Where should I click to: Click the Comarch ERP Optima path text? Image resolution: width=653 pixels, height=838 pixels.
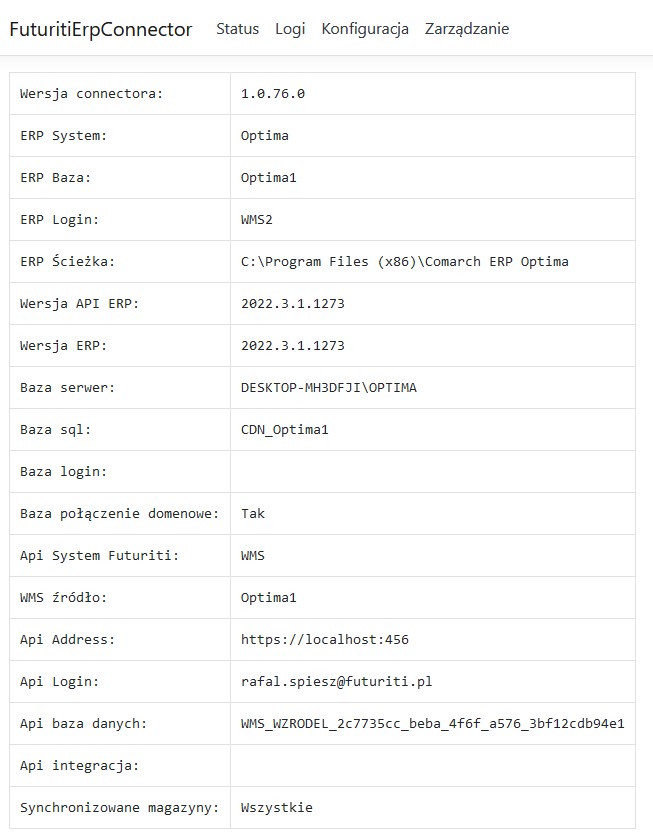pos(404,262)
